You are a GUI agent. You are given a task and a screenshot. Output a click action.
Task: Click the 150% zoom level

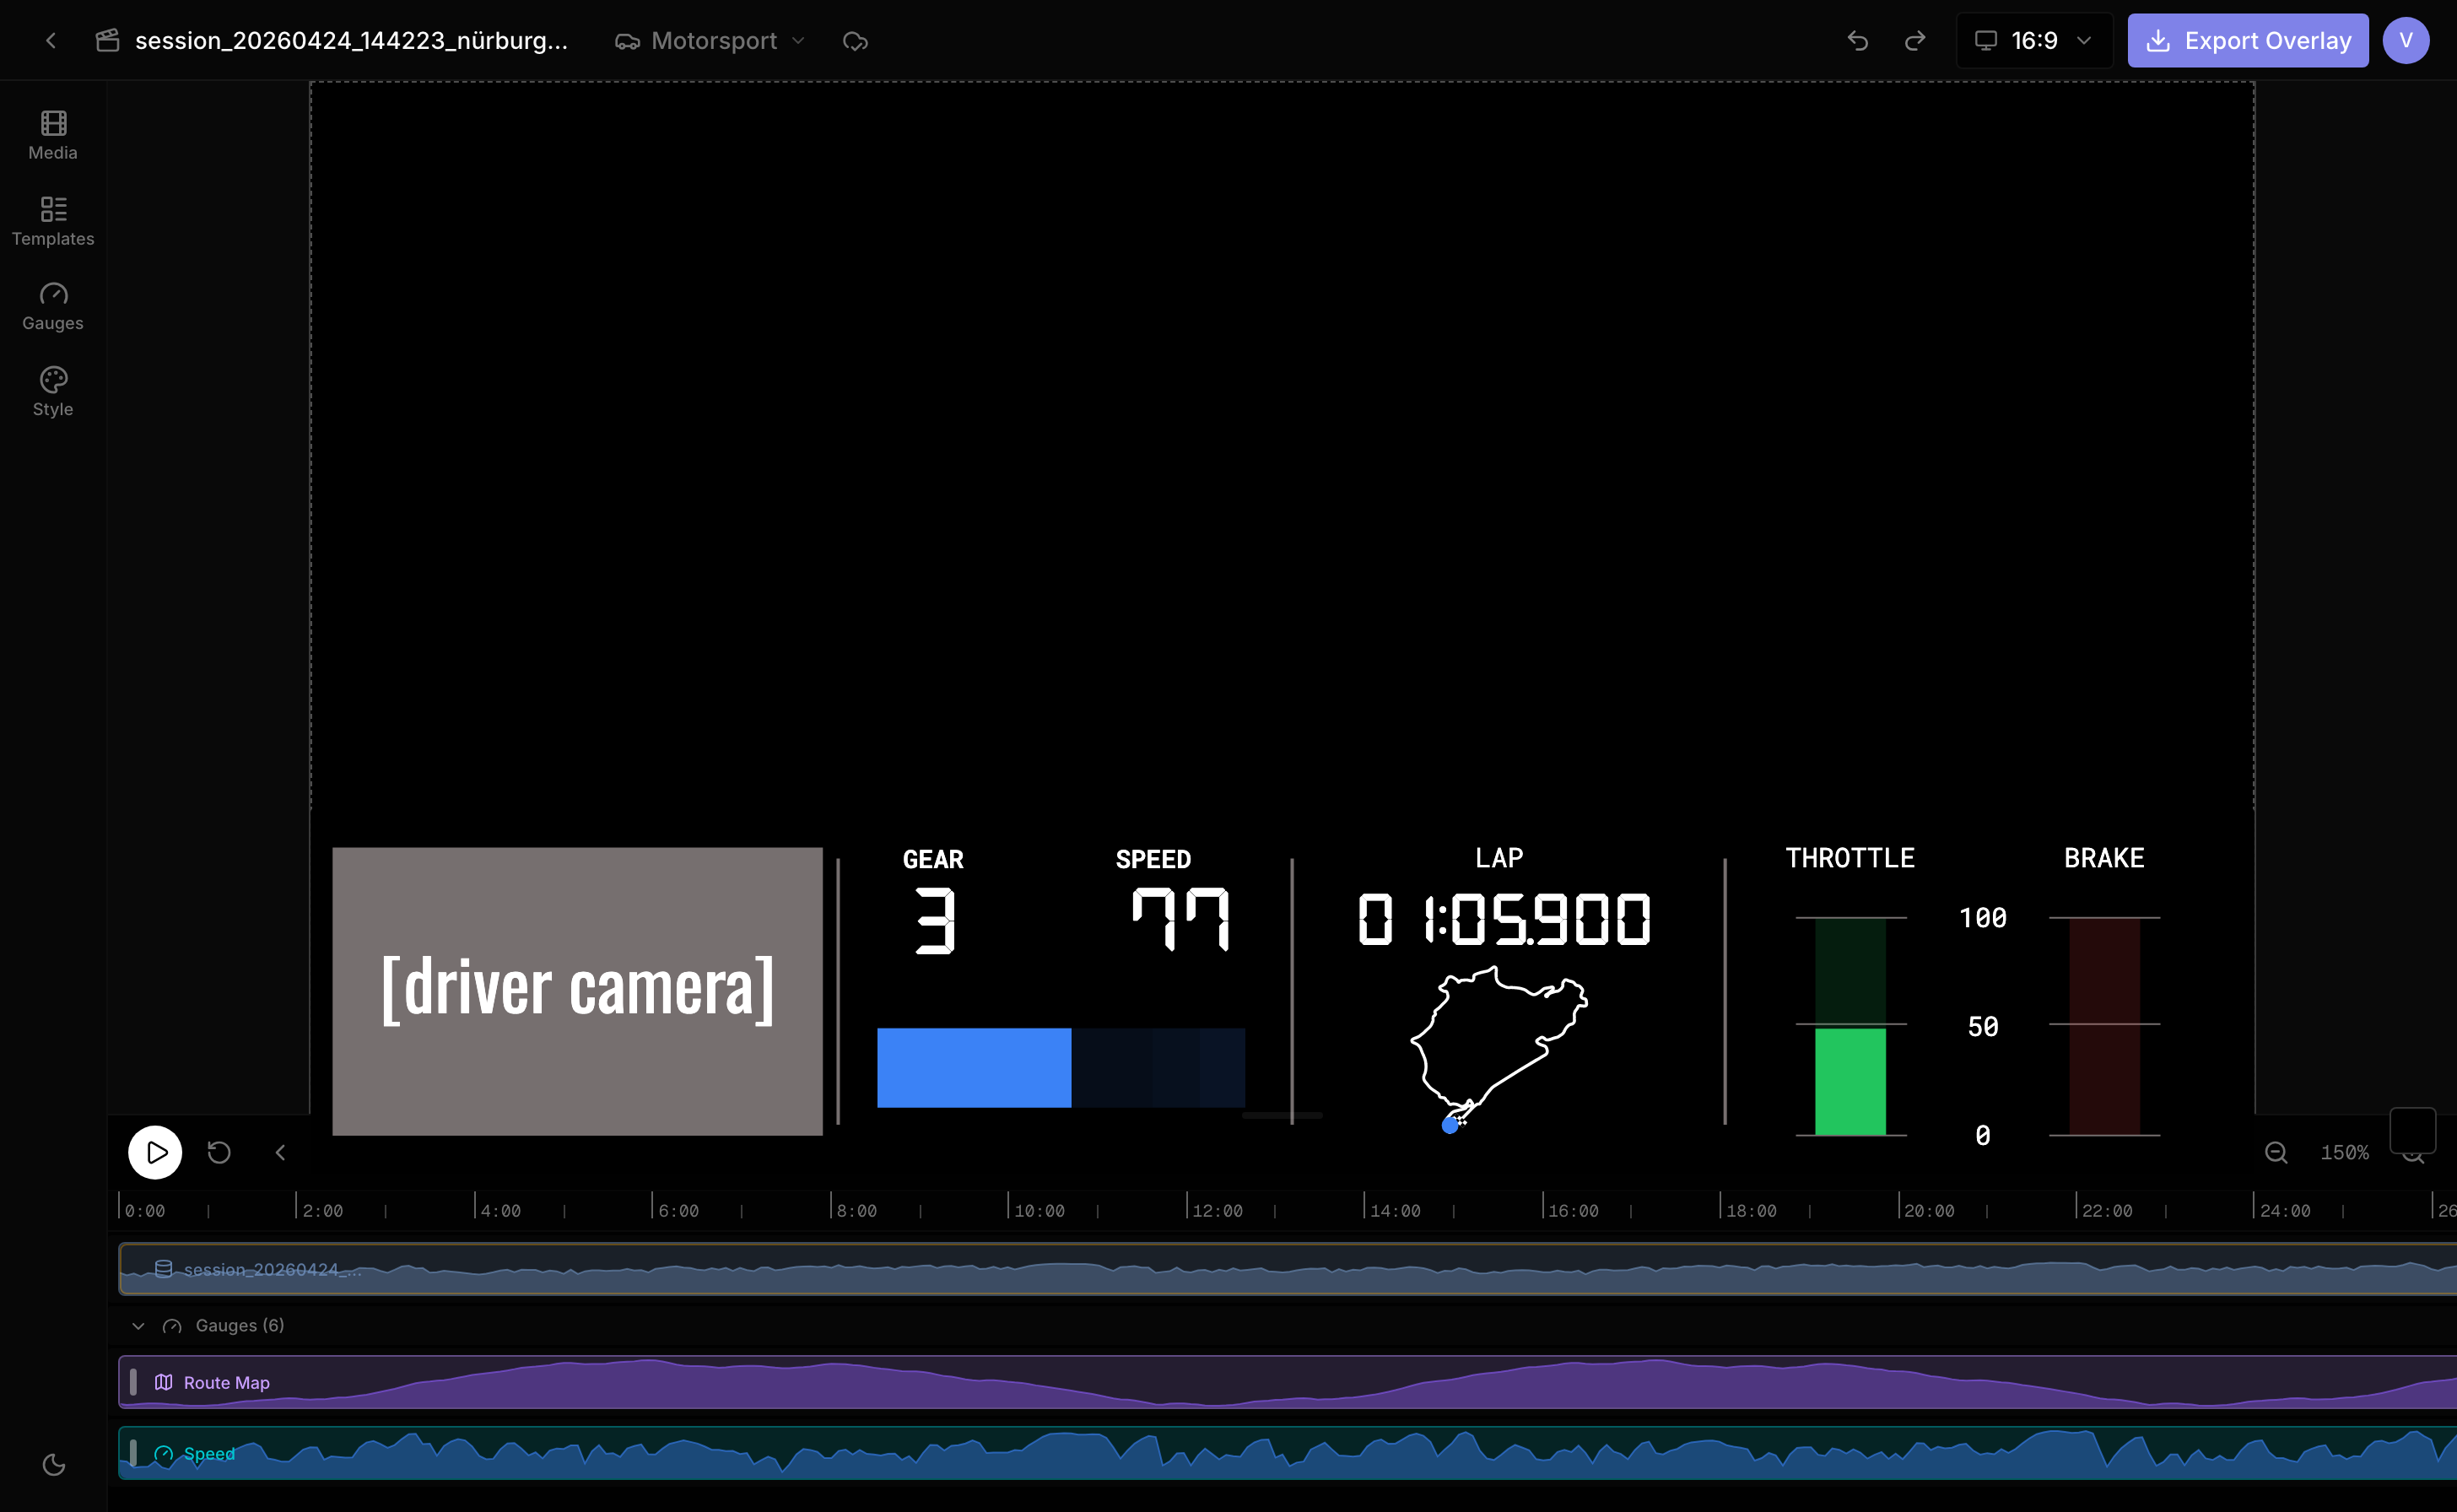point(2344,1153)
